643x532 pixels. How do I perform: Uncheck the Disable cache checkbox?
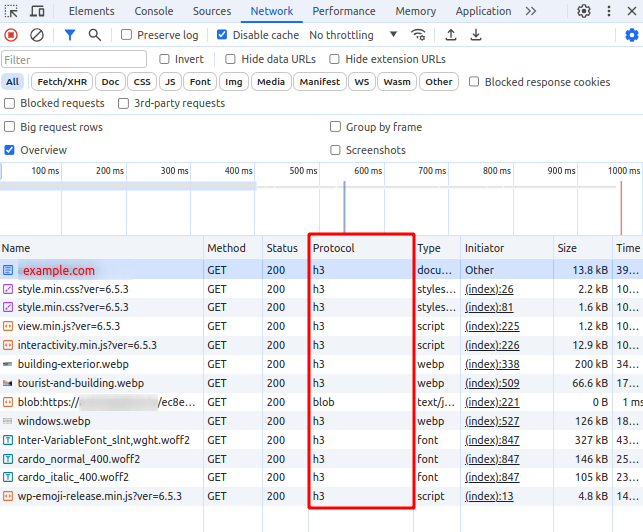pyautogui.click(x=220, y=35)
